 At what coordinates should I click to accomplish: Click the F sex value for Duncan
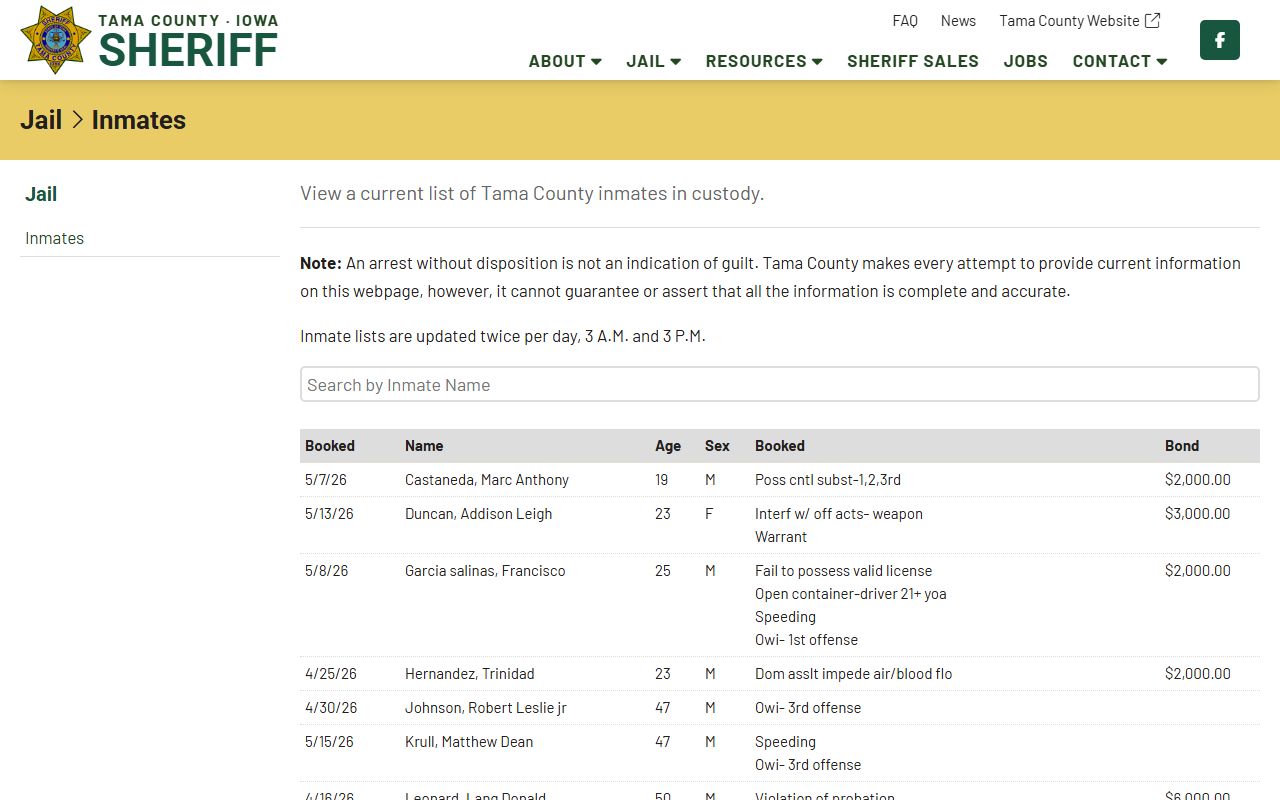(x=709, y=514)
